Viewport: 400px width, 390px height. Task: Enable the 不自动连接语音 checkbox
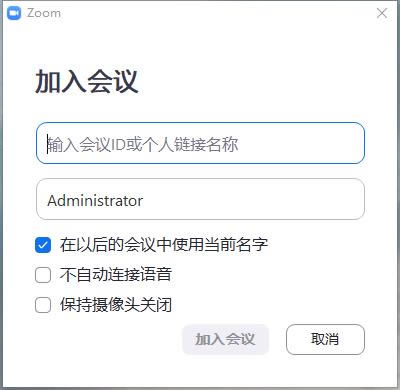pos(43,275)
